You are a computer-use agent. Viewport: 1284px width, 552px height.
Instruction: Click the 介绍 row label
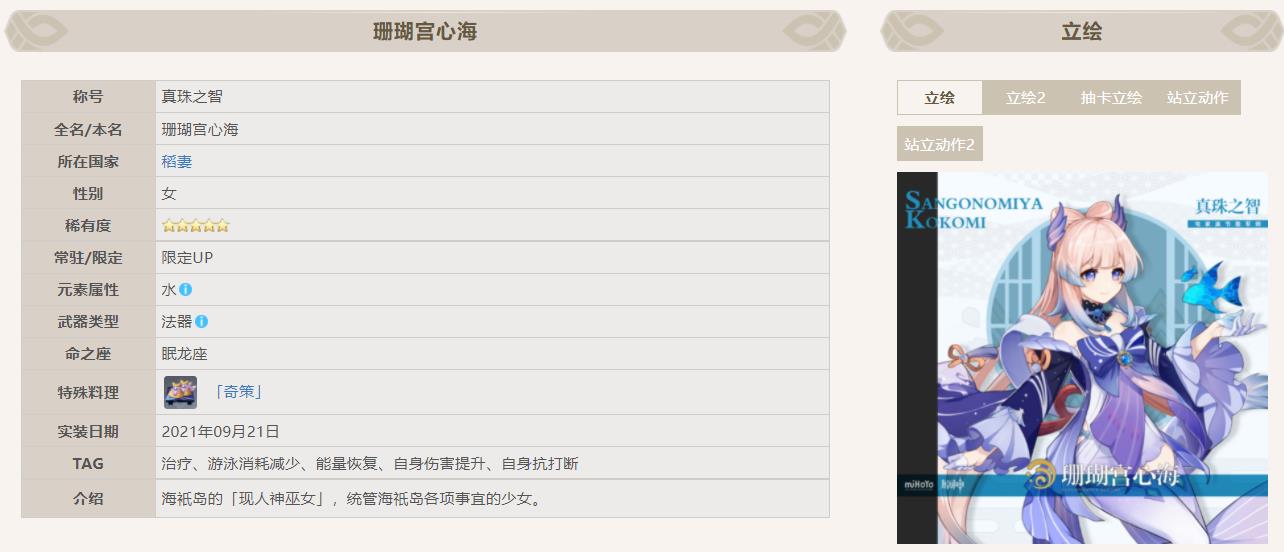(x=88, y=499)
